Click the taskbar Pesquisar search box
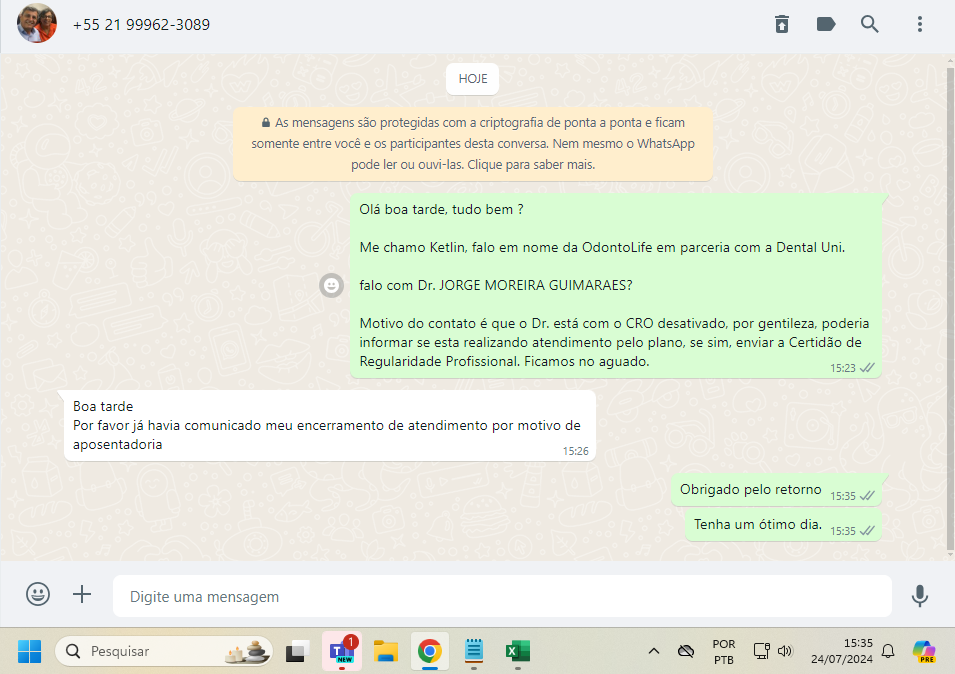Screen dimensions: 955x674 point(163,651)
